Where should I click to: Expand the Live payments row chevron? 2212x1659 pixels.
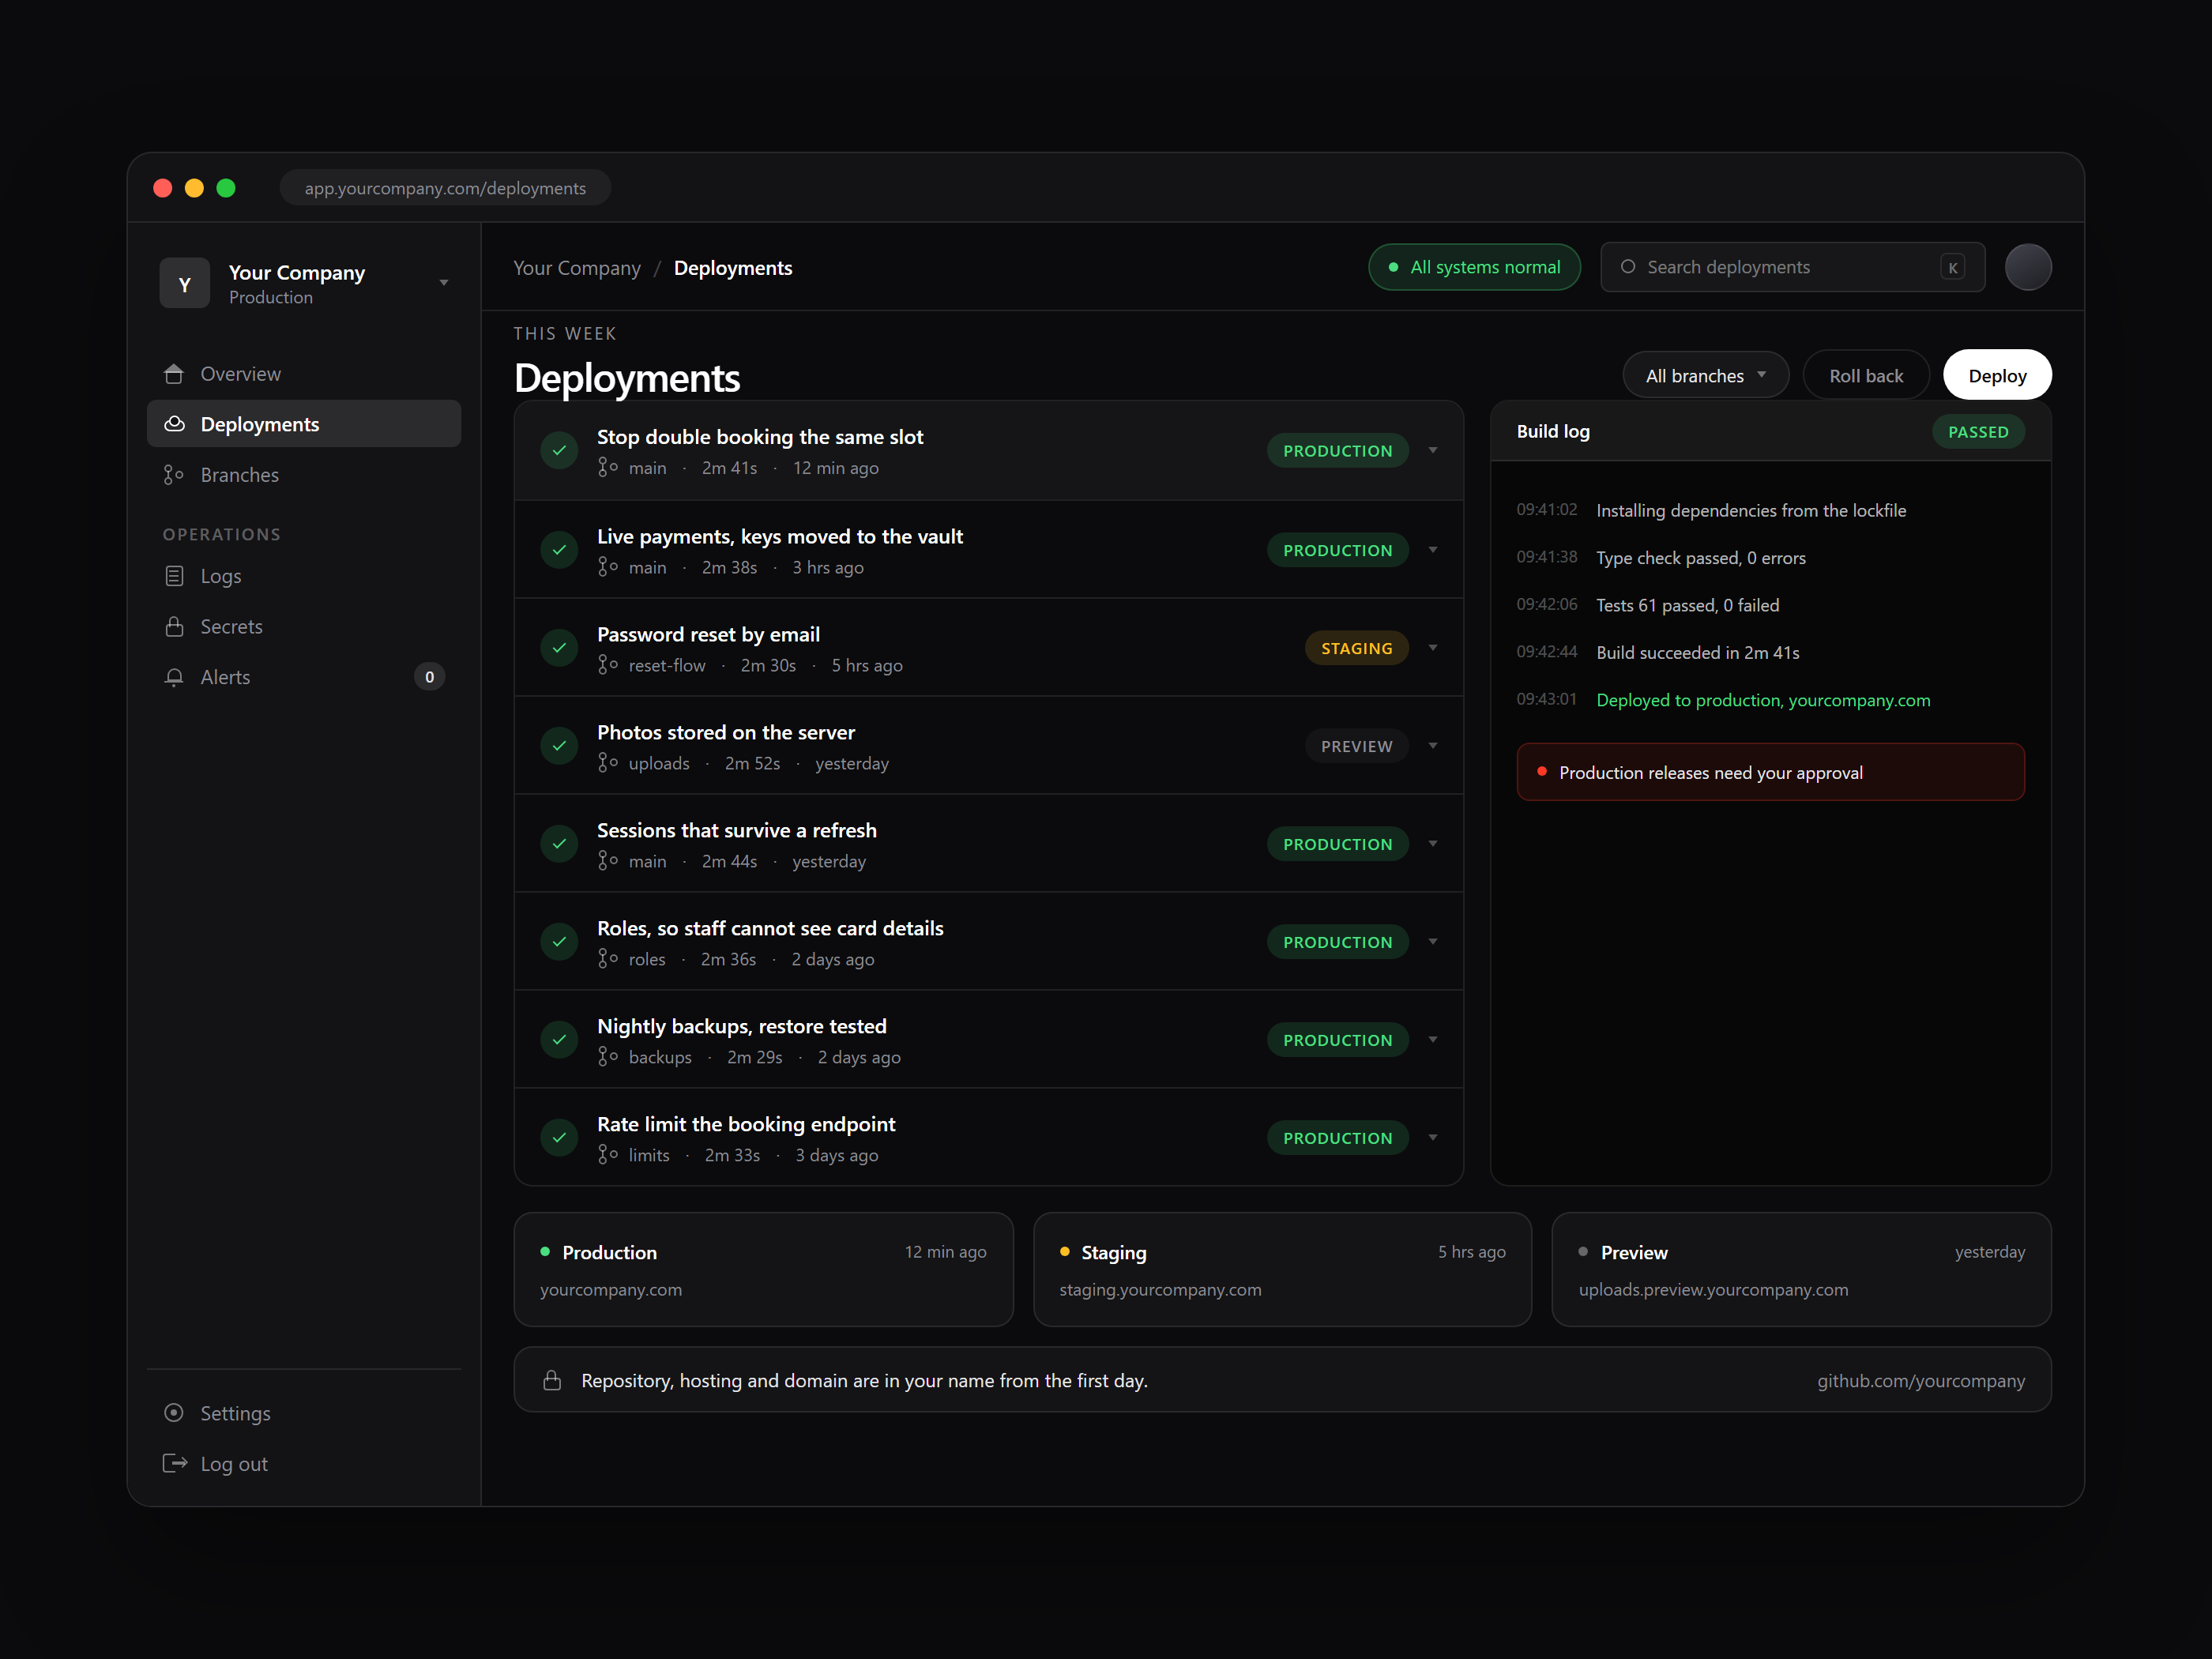click(1433, 550)
